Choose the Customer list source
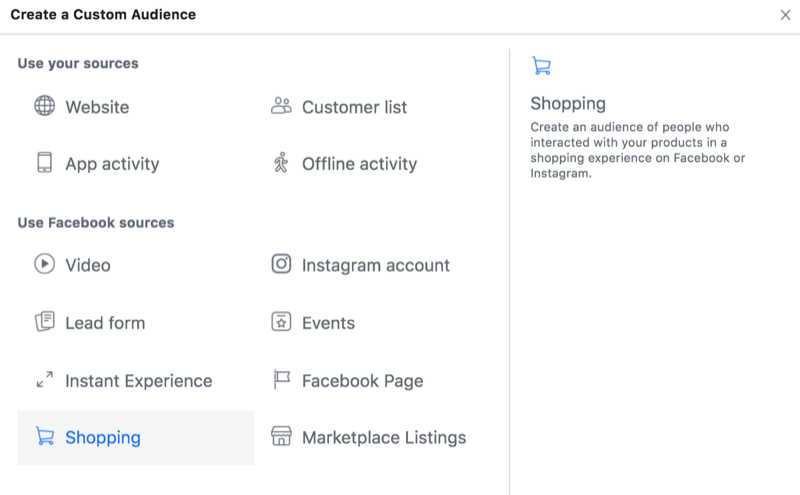This screenshot has width=800, height=495. click(354, 107)
